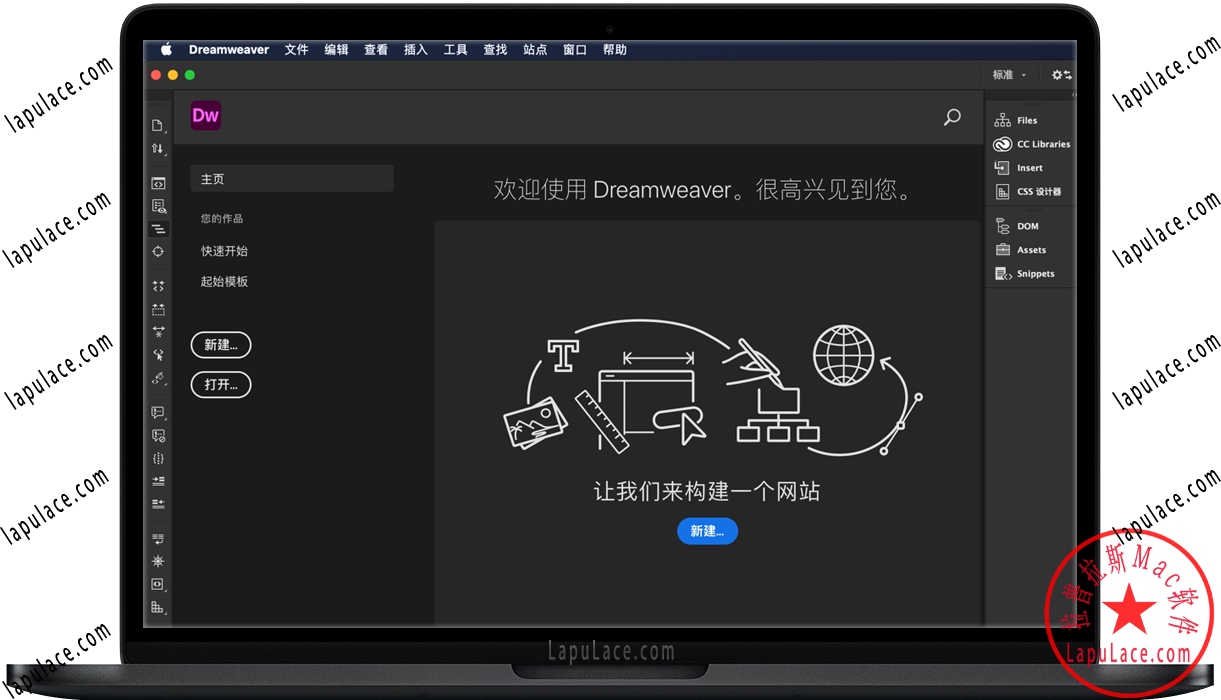Click the search magnifier icon

point(952,117)
